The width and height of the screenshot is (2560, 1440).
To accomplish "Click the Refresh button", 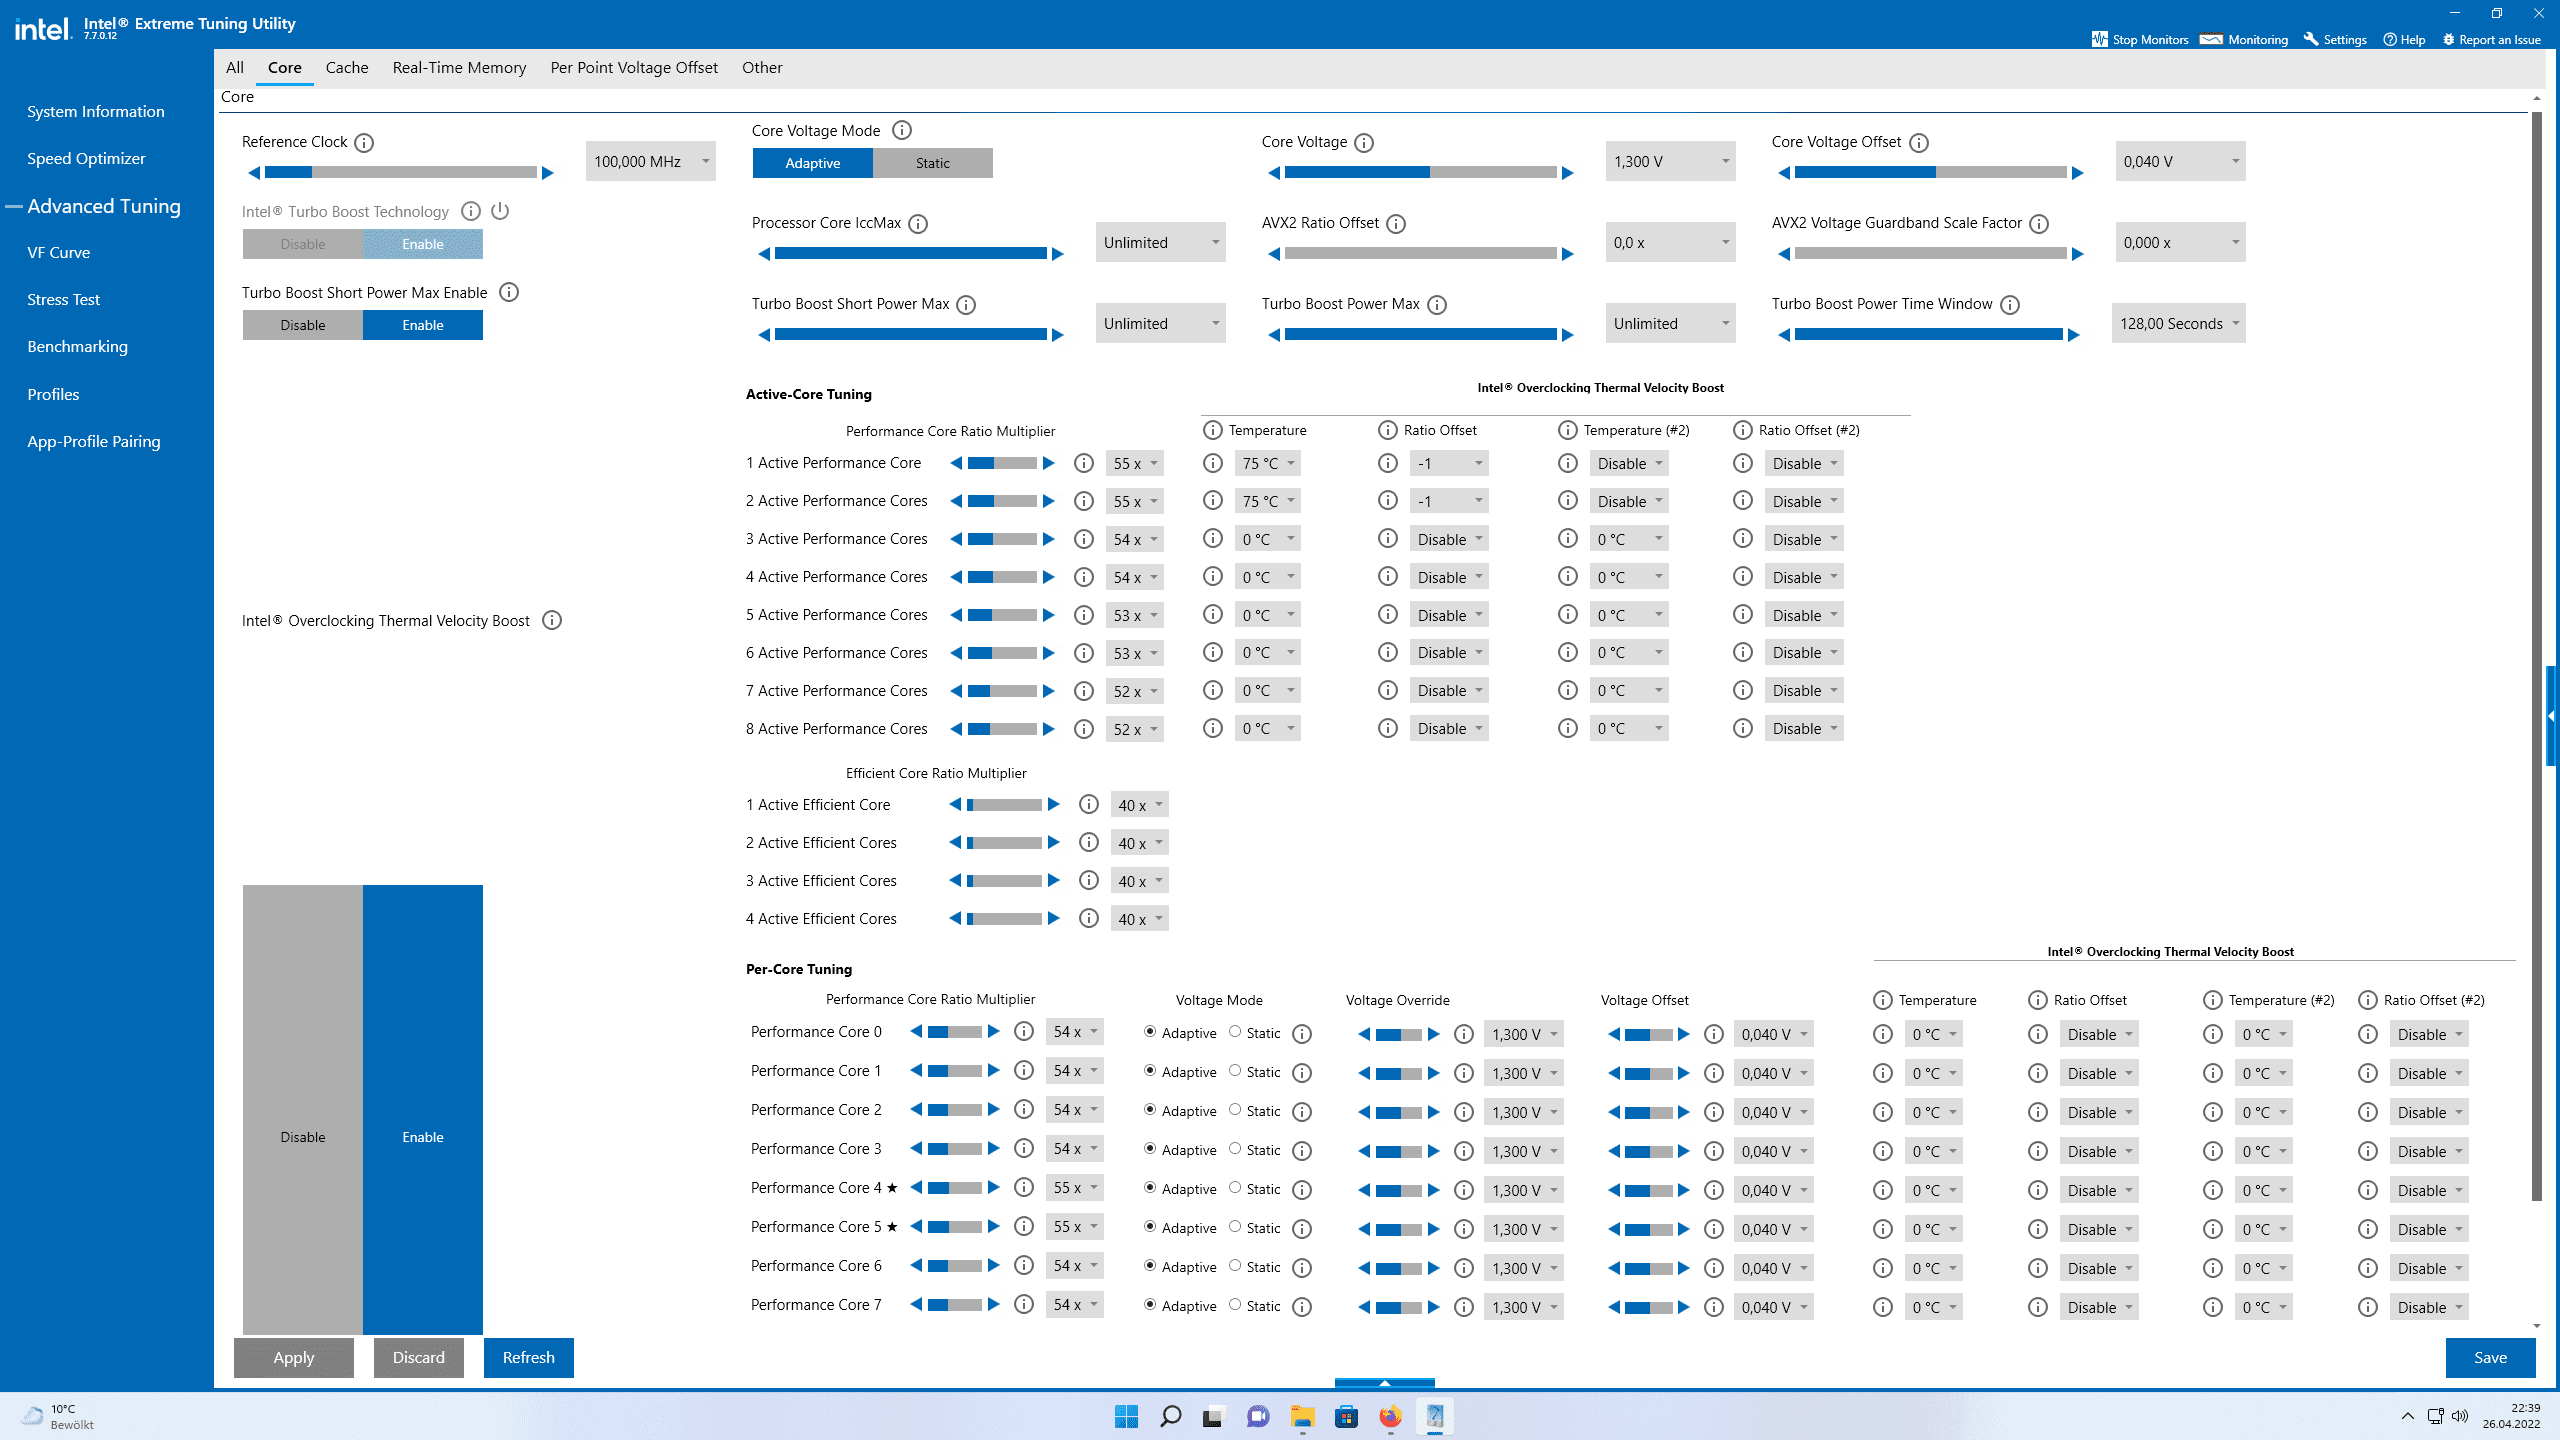I will pos(529,1357).
